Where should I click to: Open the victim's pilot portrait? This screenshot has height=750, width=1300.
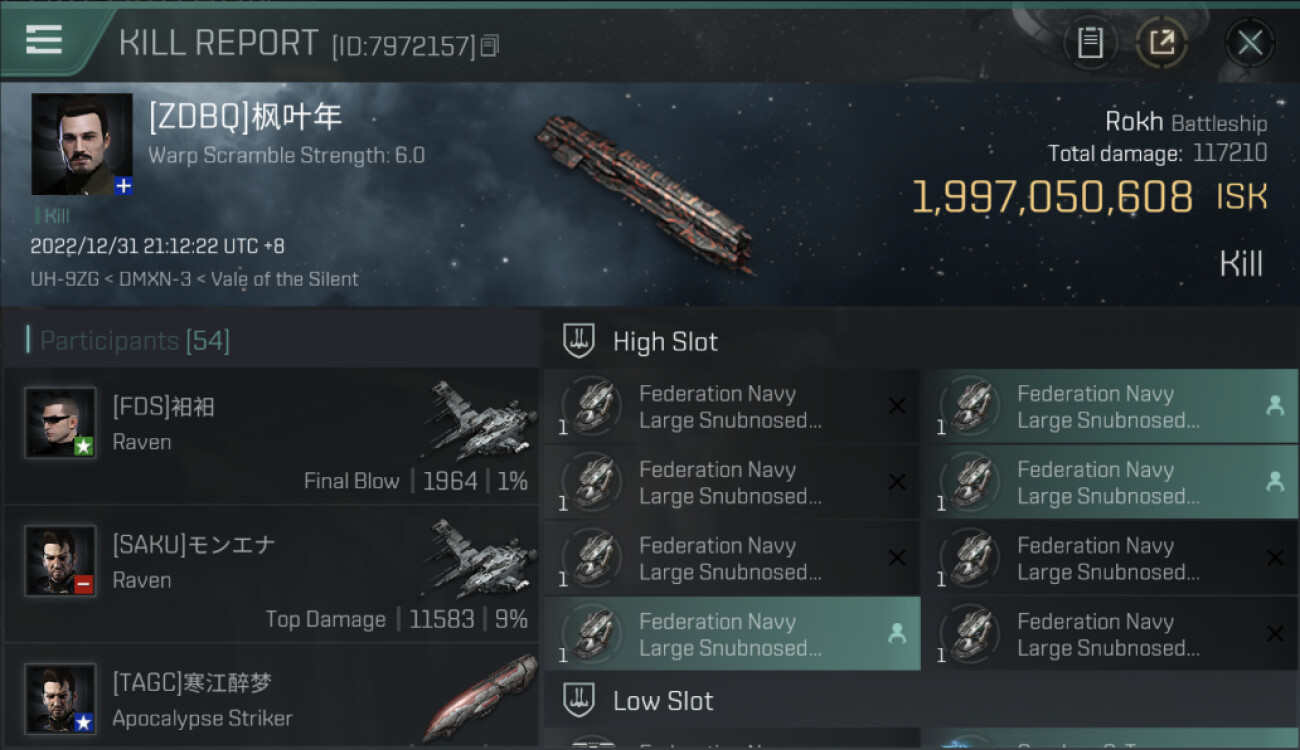(x=81, y=144)
